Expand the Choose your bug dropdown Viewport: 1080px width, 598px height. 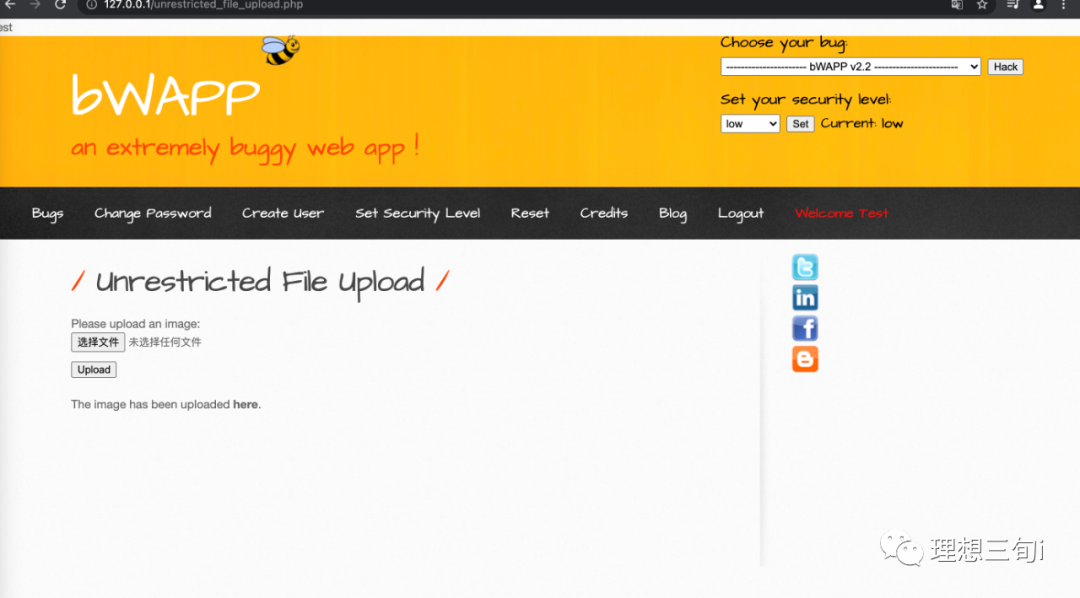(850, 67)
